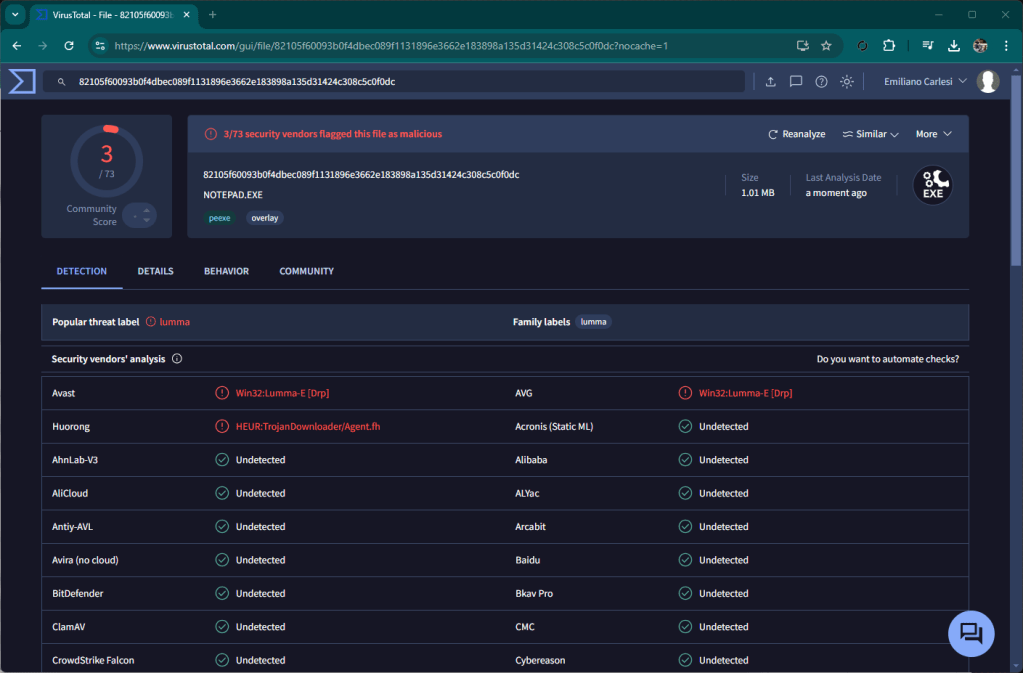
Task: Click the EXE file type icon
Action: pos(932,186)
